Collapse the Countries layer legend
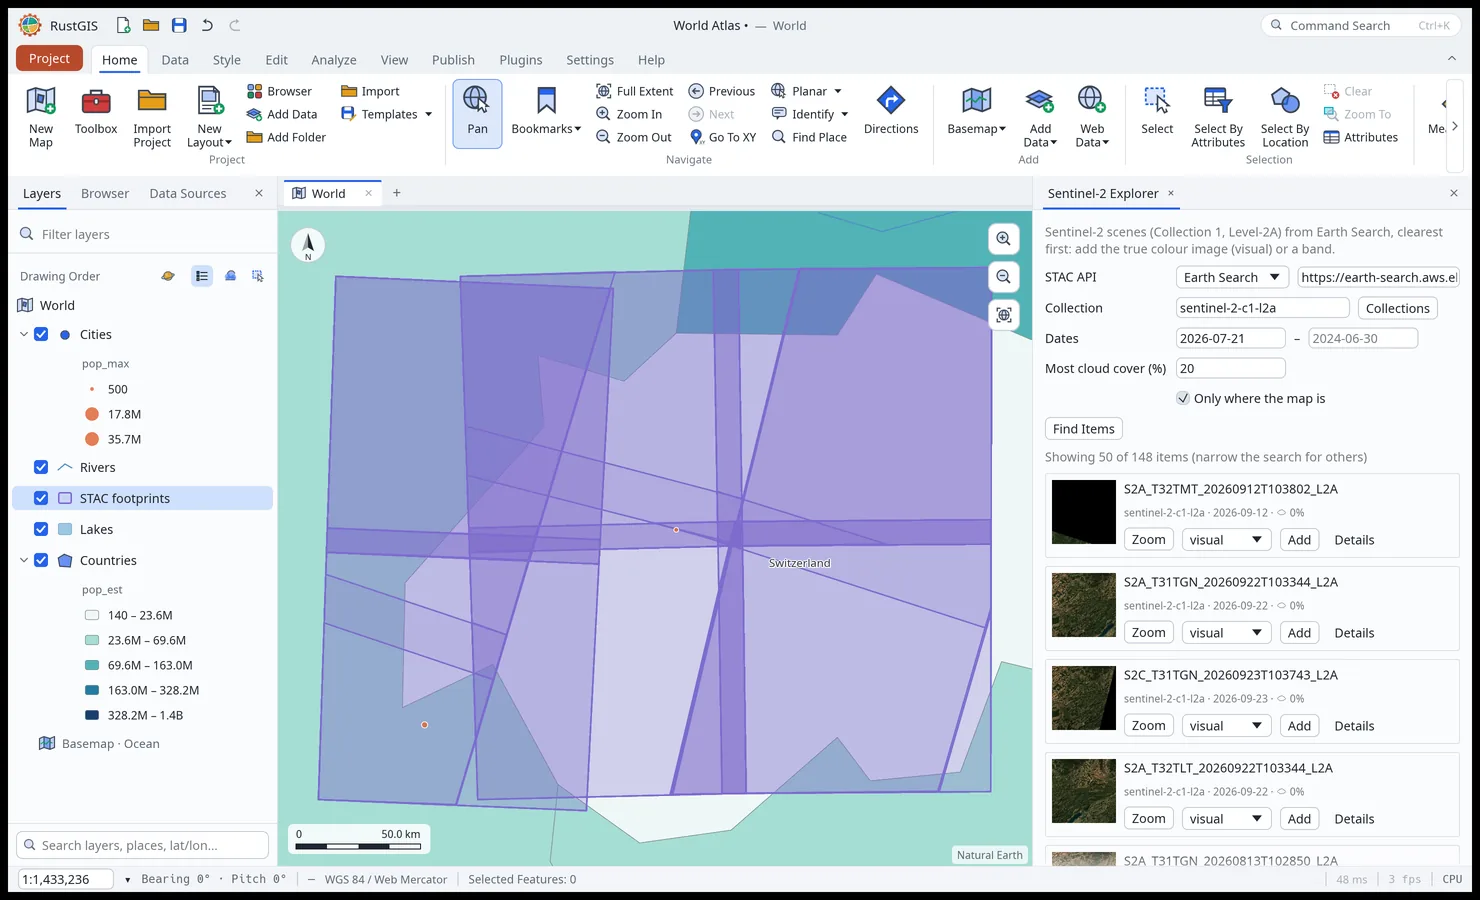 click(24, 560)
